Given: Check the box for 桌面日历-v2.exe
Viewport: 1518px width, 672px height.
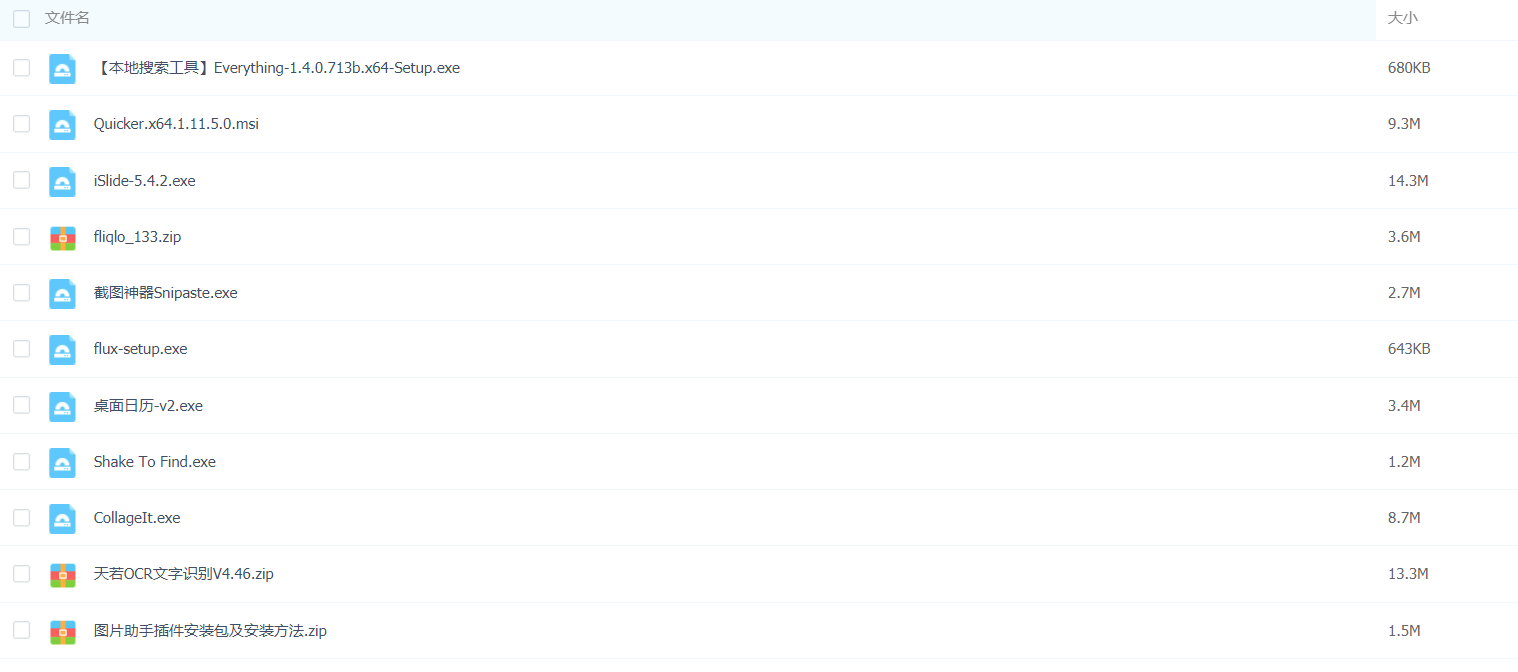Looking at the screenshot, I should coord(21,405).
